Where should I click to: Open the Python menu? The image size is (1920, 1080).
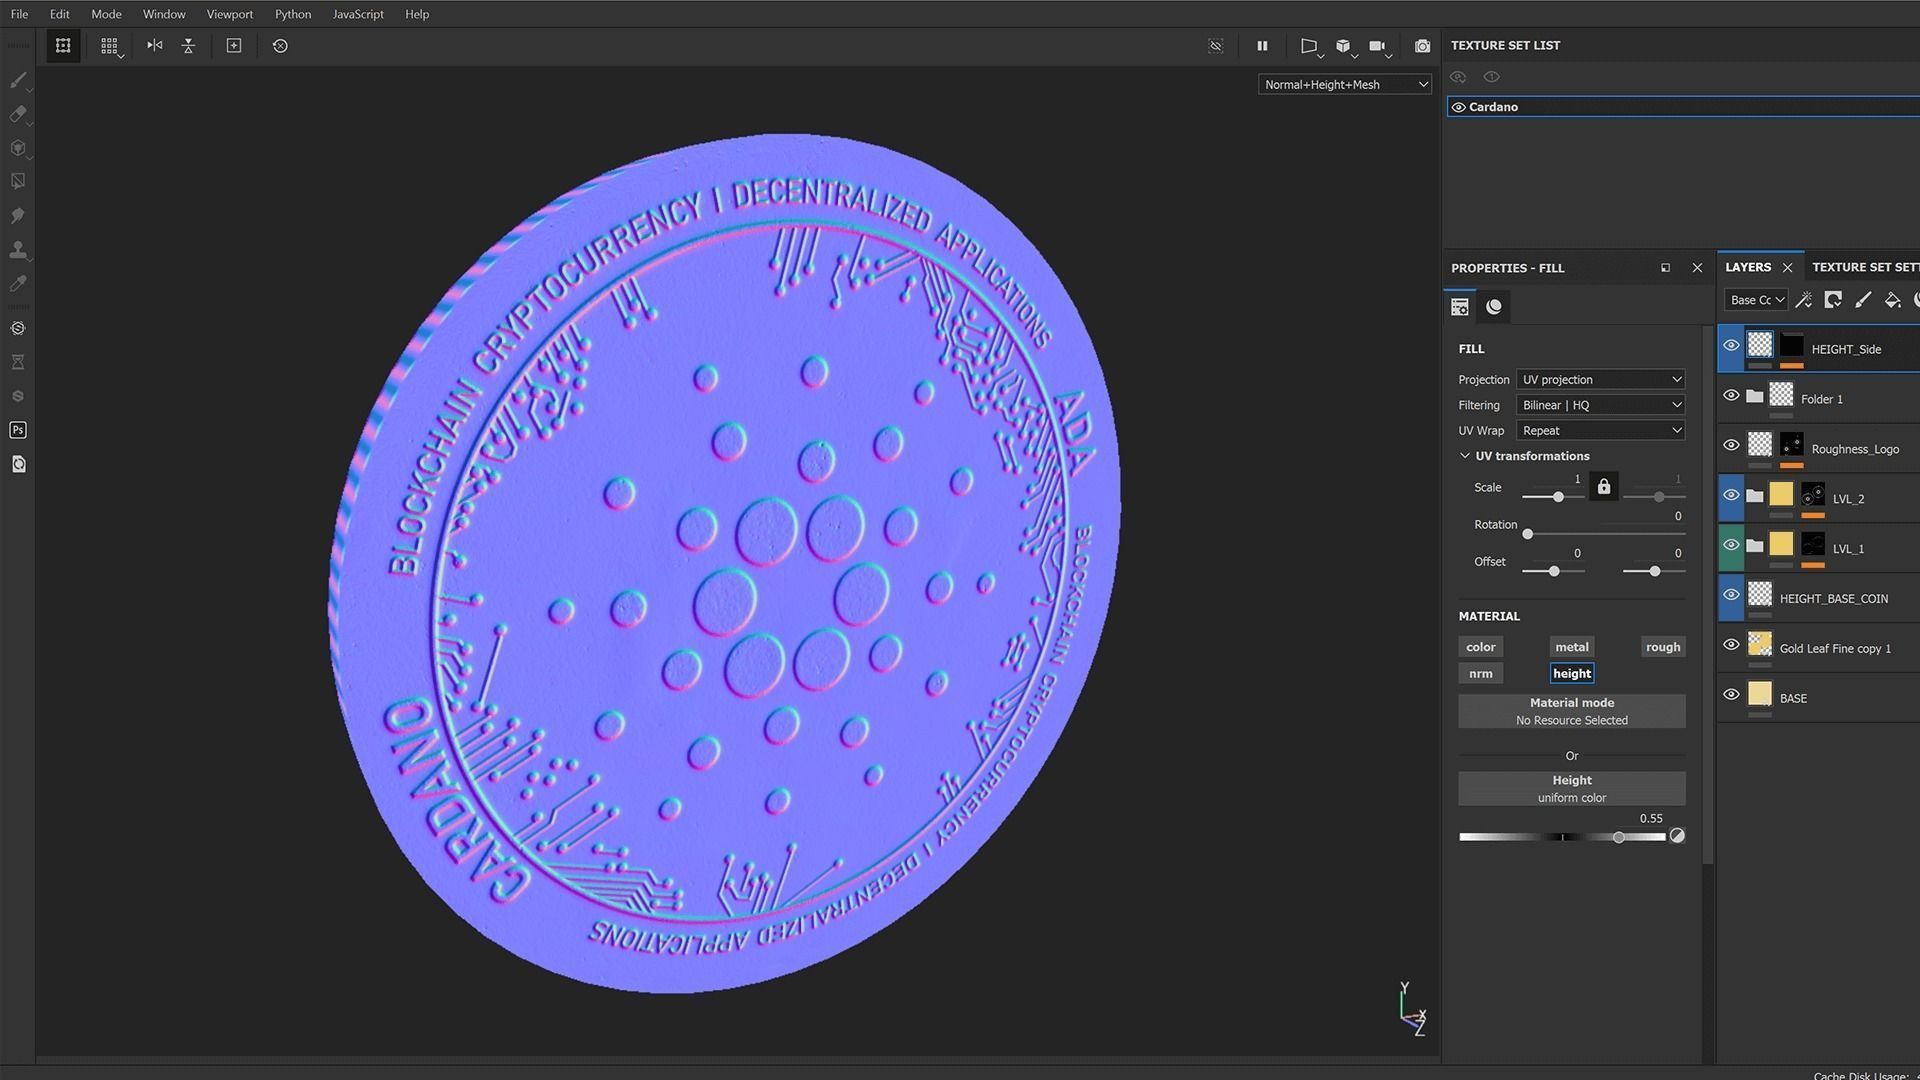click(293, 14)
